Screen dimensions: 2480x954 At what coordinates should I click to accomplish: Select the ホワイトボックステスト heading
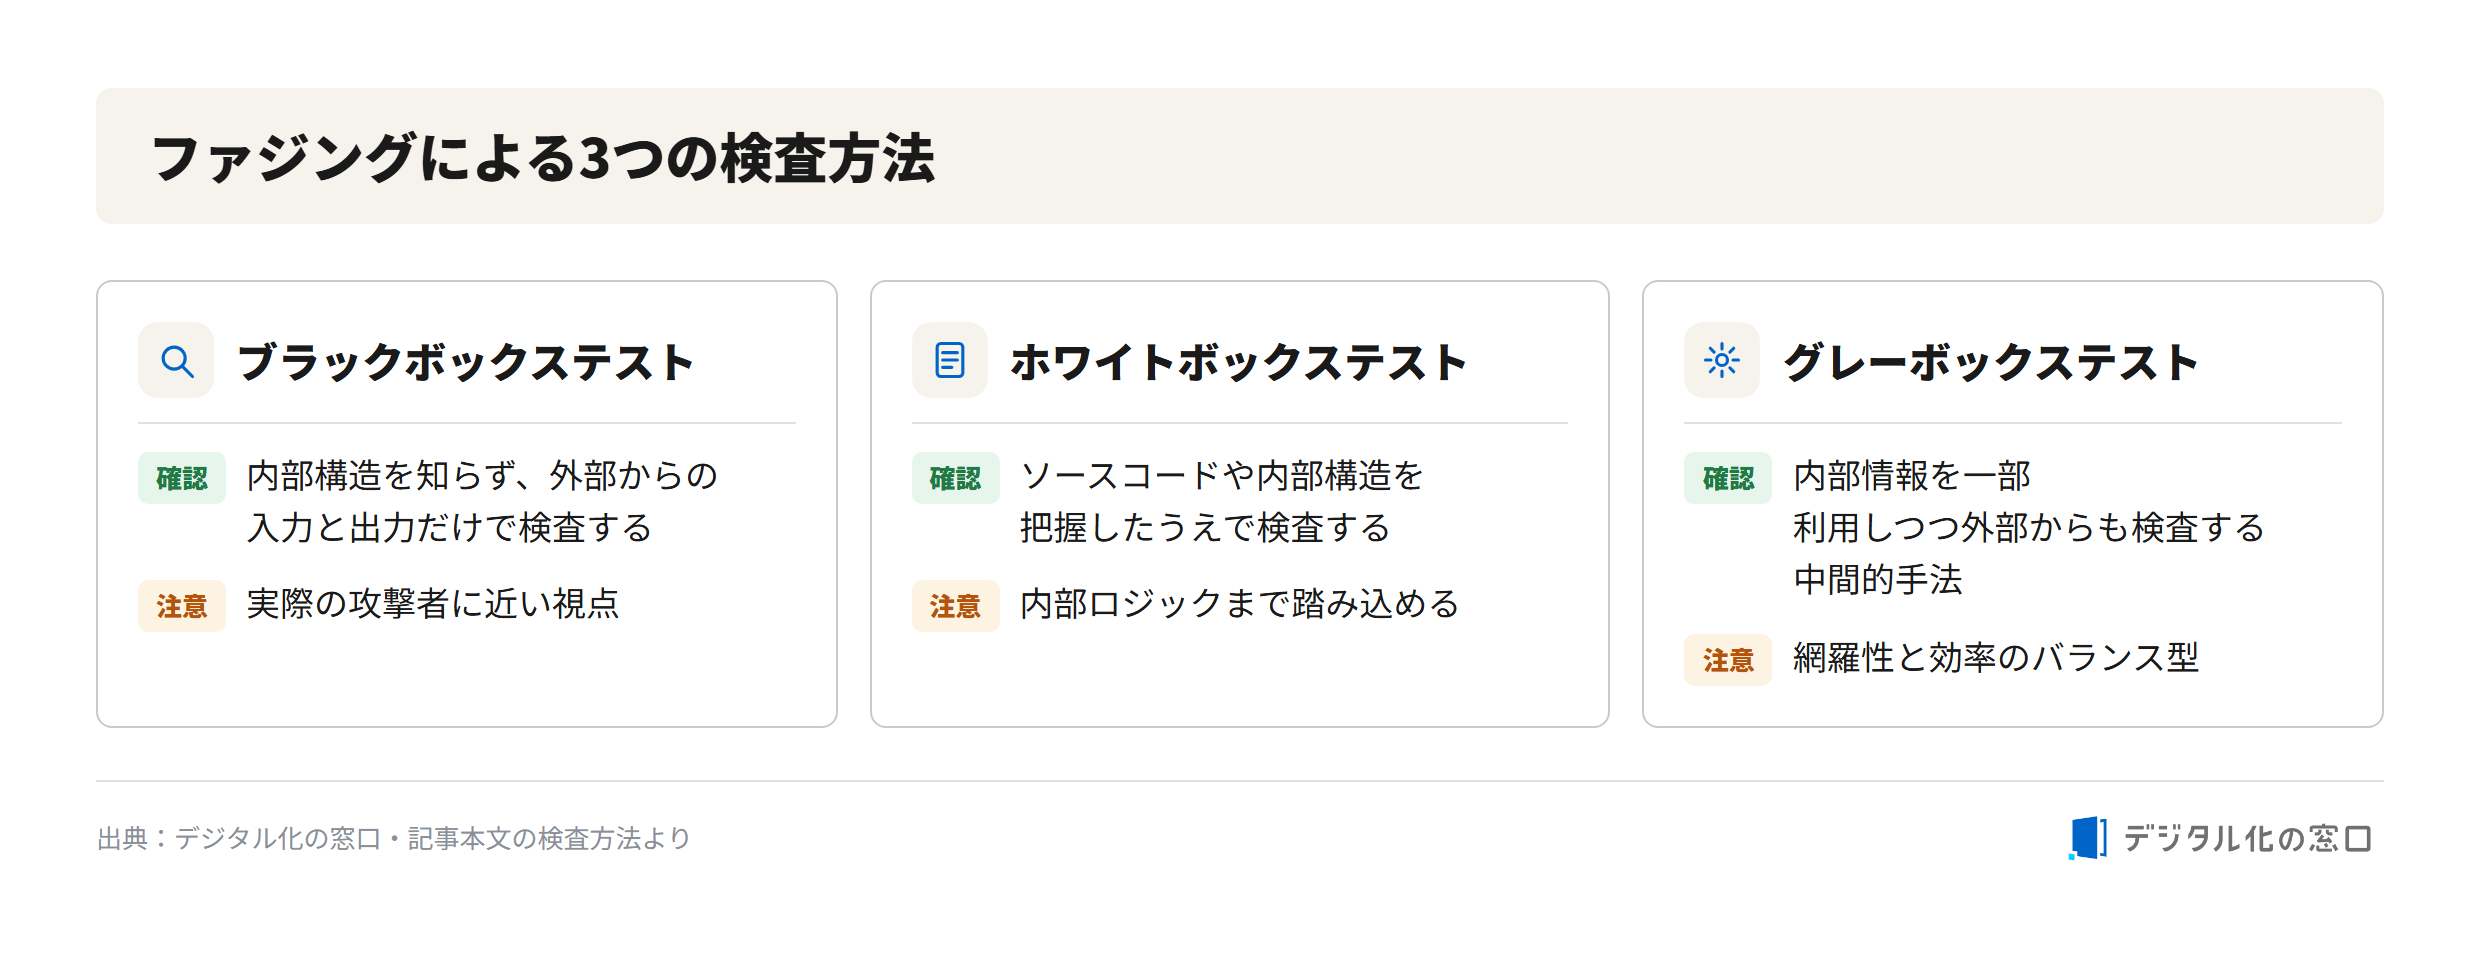[1238, 362]
